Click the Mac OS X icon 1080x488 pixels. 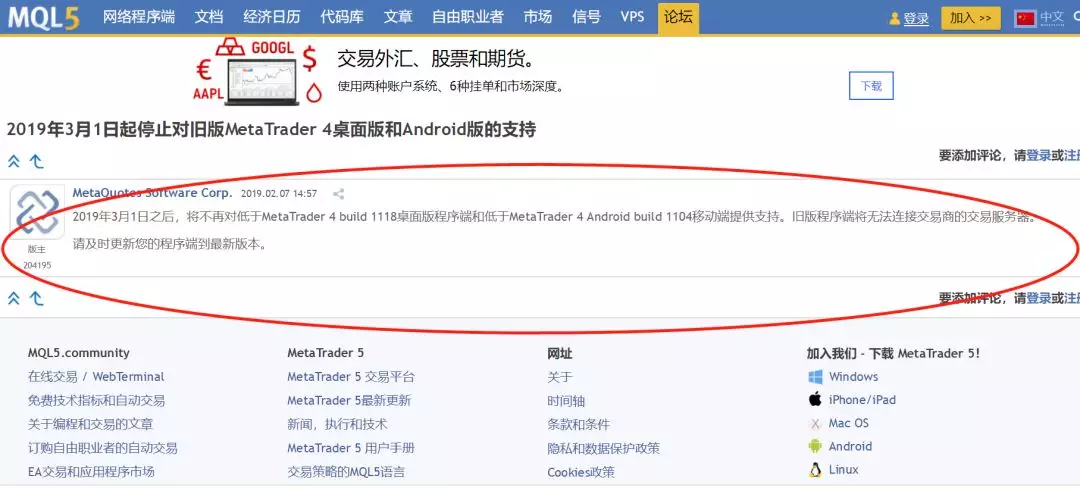(x=816, y=424)
